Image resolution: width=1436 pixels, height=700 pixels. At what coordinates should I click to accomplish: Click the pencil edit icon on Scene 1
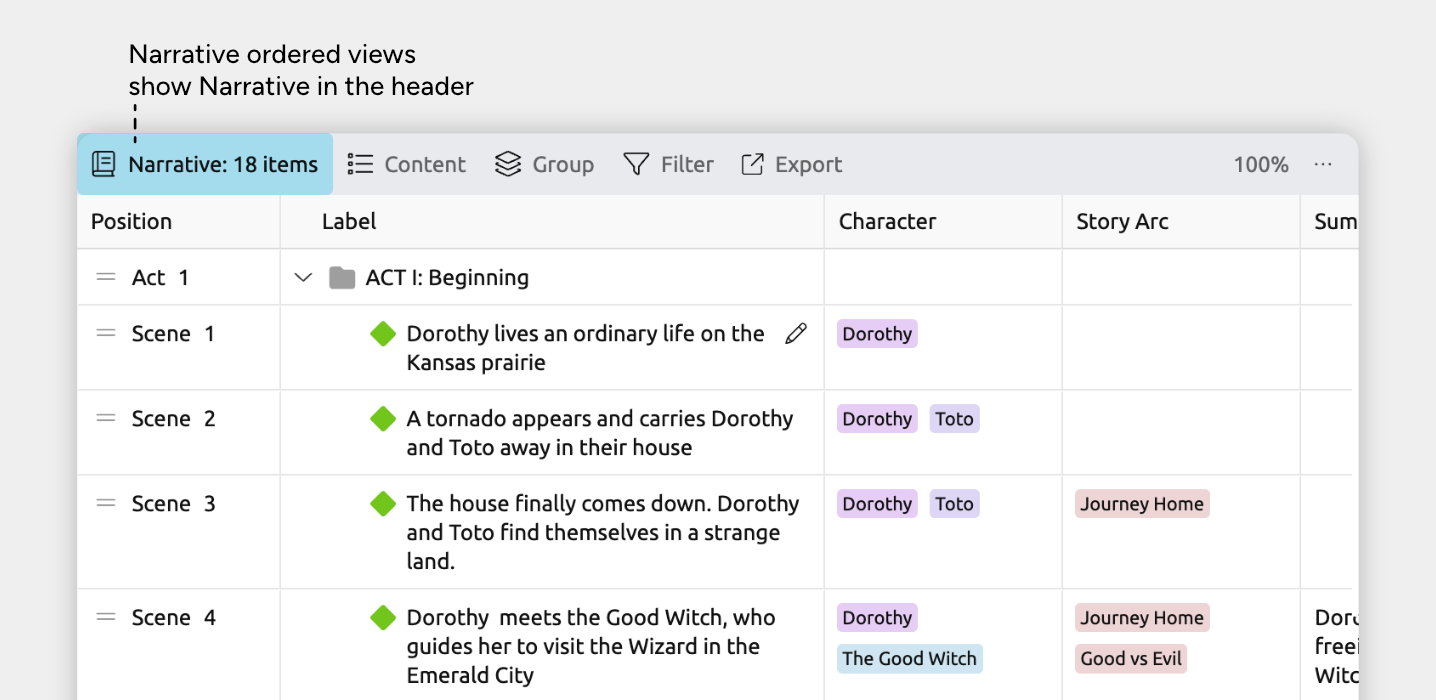point(796,334)
